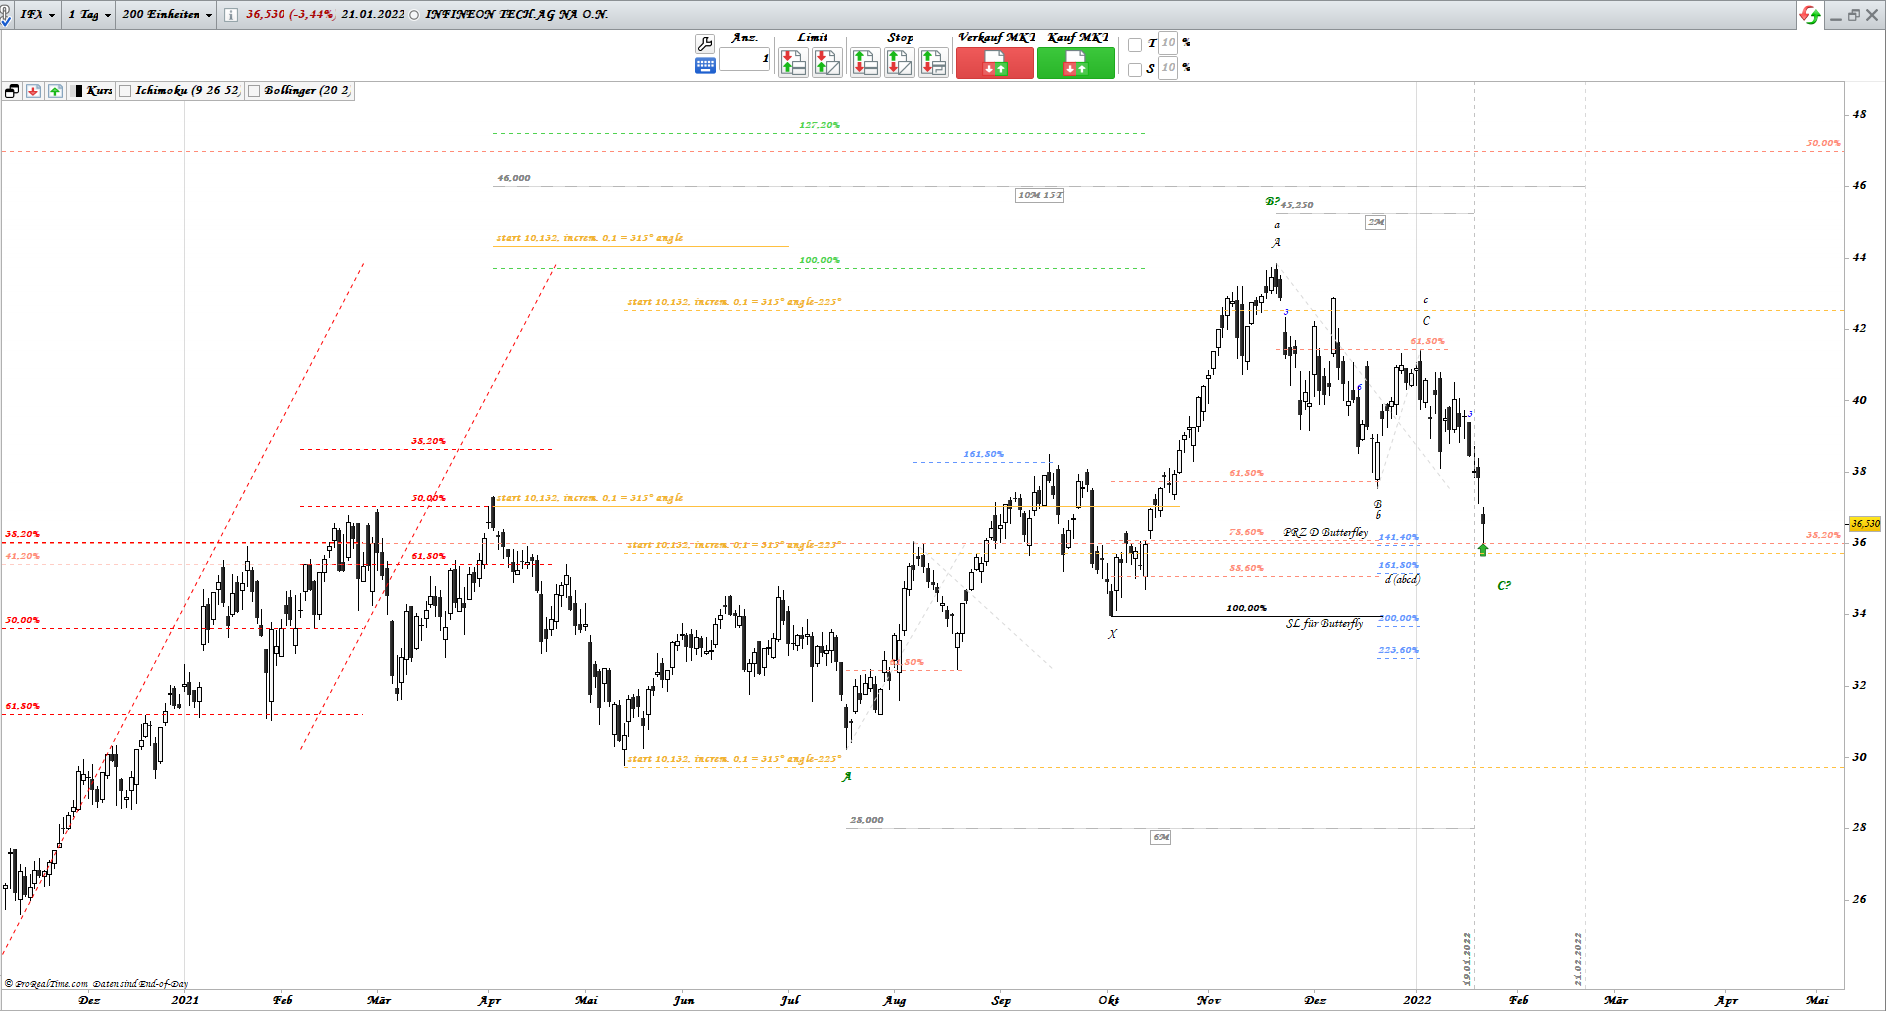1886x1011 pixels.
Task: Click the blue 223,60% extension label
Action: [x=1399, y=650]
